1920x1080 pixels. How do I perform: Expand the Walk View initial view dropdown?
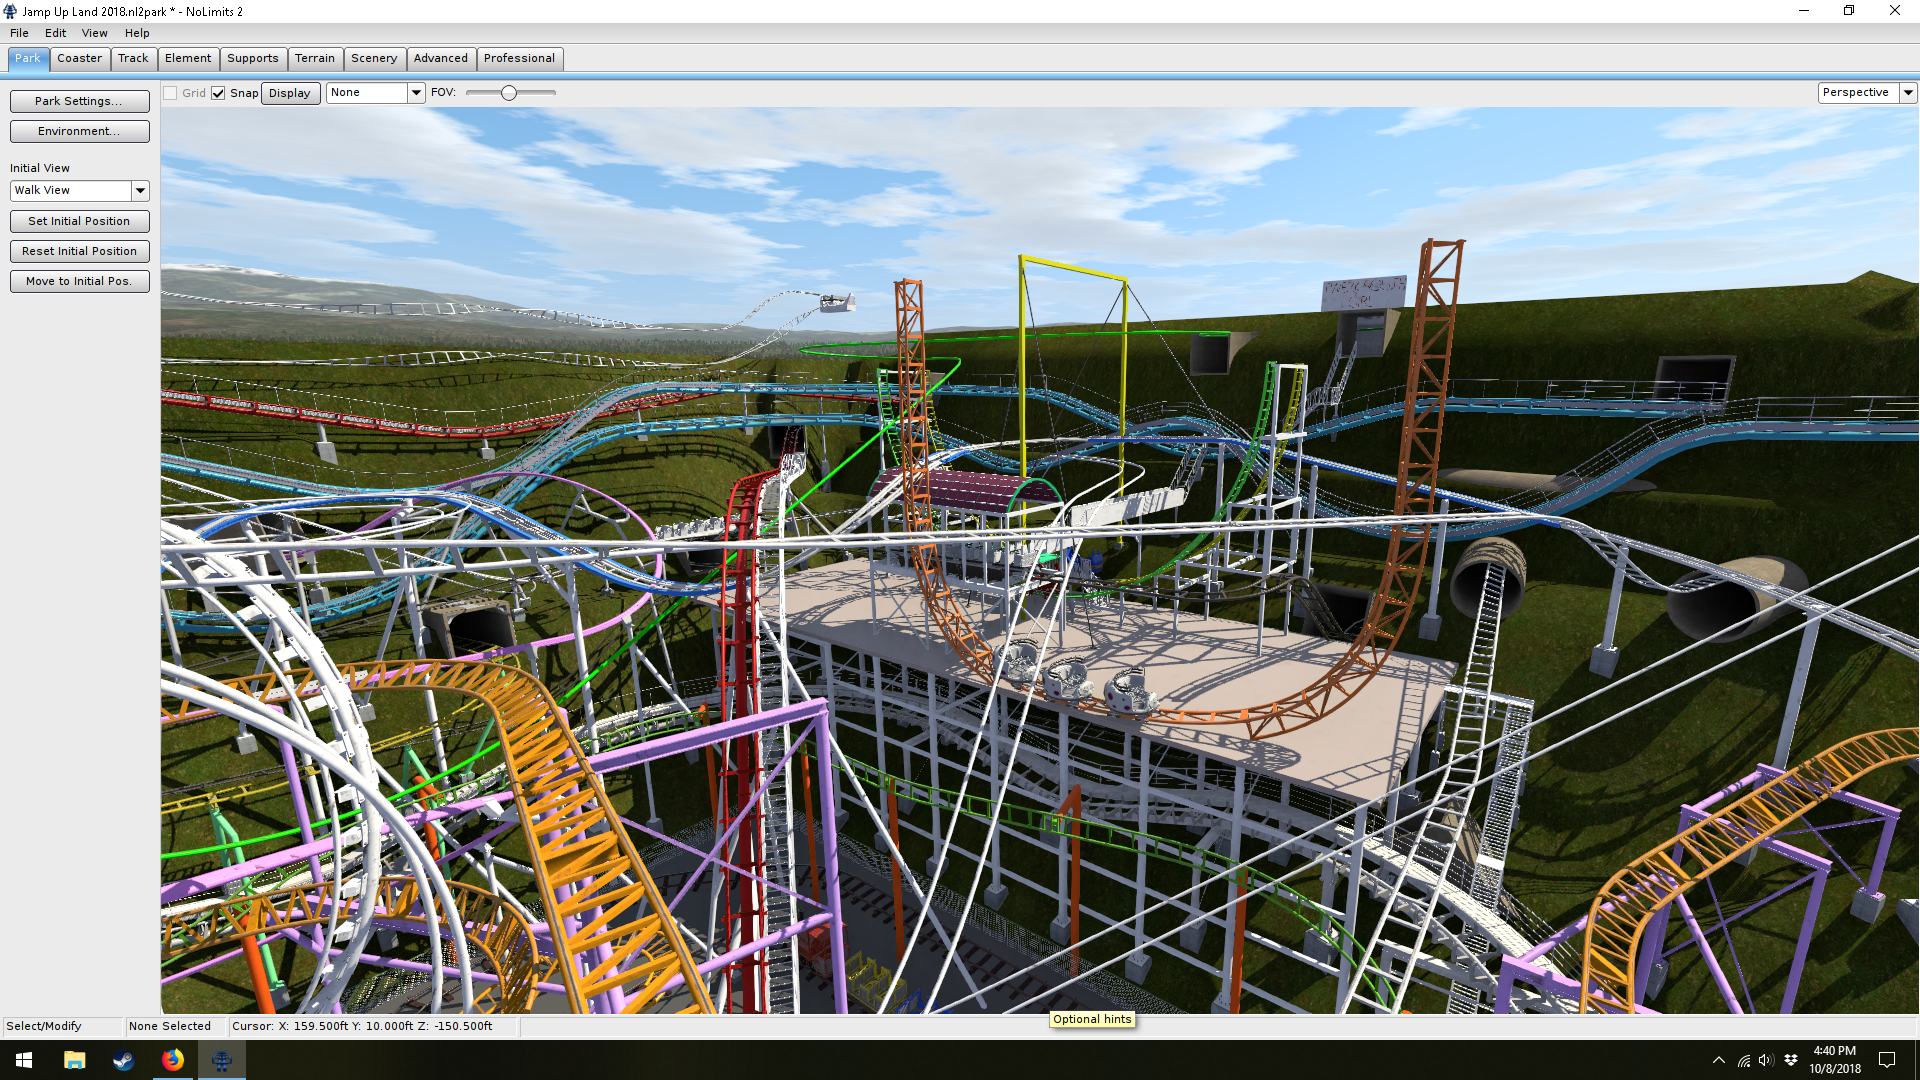point(140,190)
